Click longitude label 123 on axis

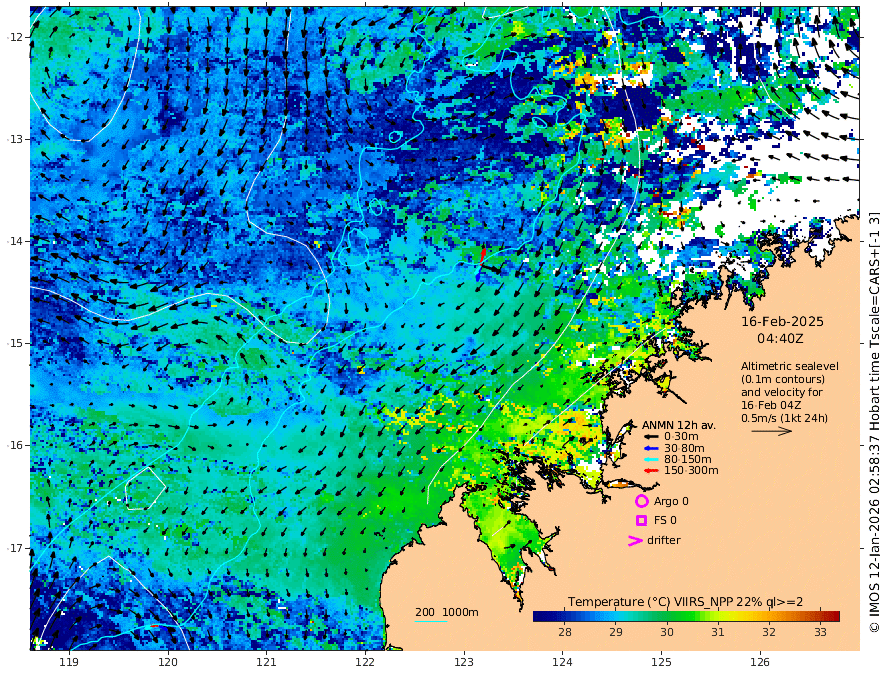point(464,662)
